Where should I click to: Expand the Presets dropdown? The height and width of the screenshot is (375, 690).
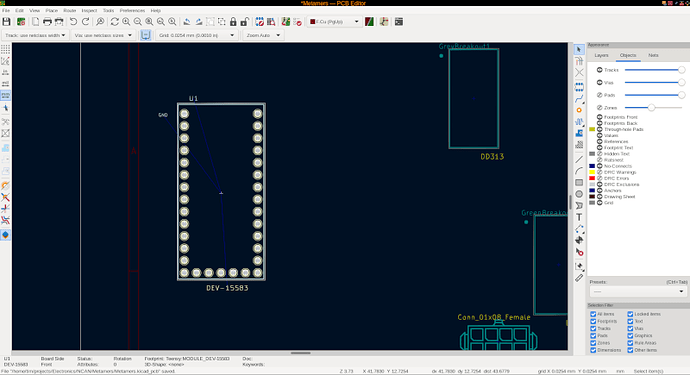638,291
